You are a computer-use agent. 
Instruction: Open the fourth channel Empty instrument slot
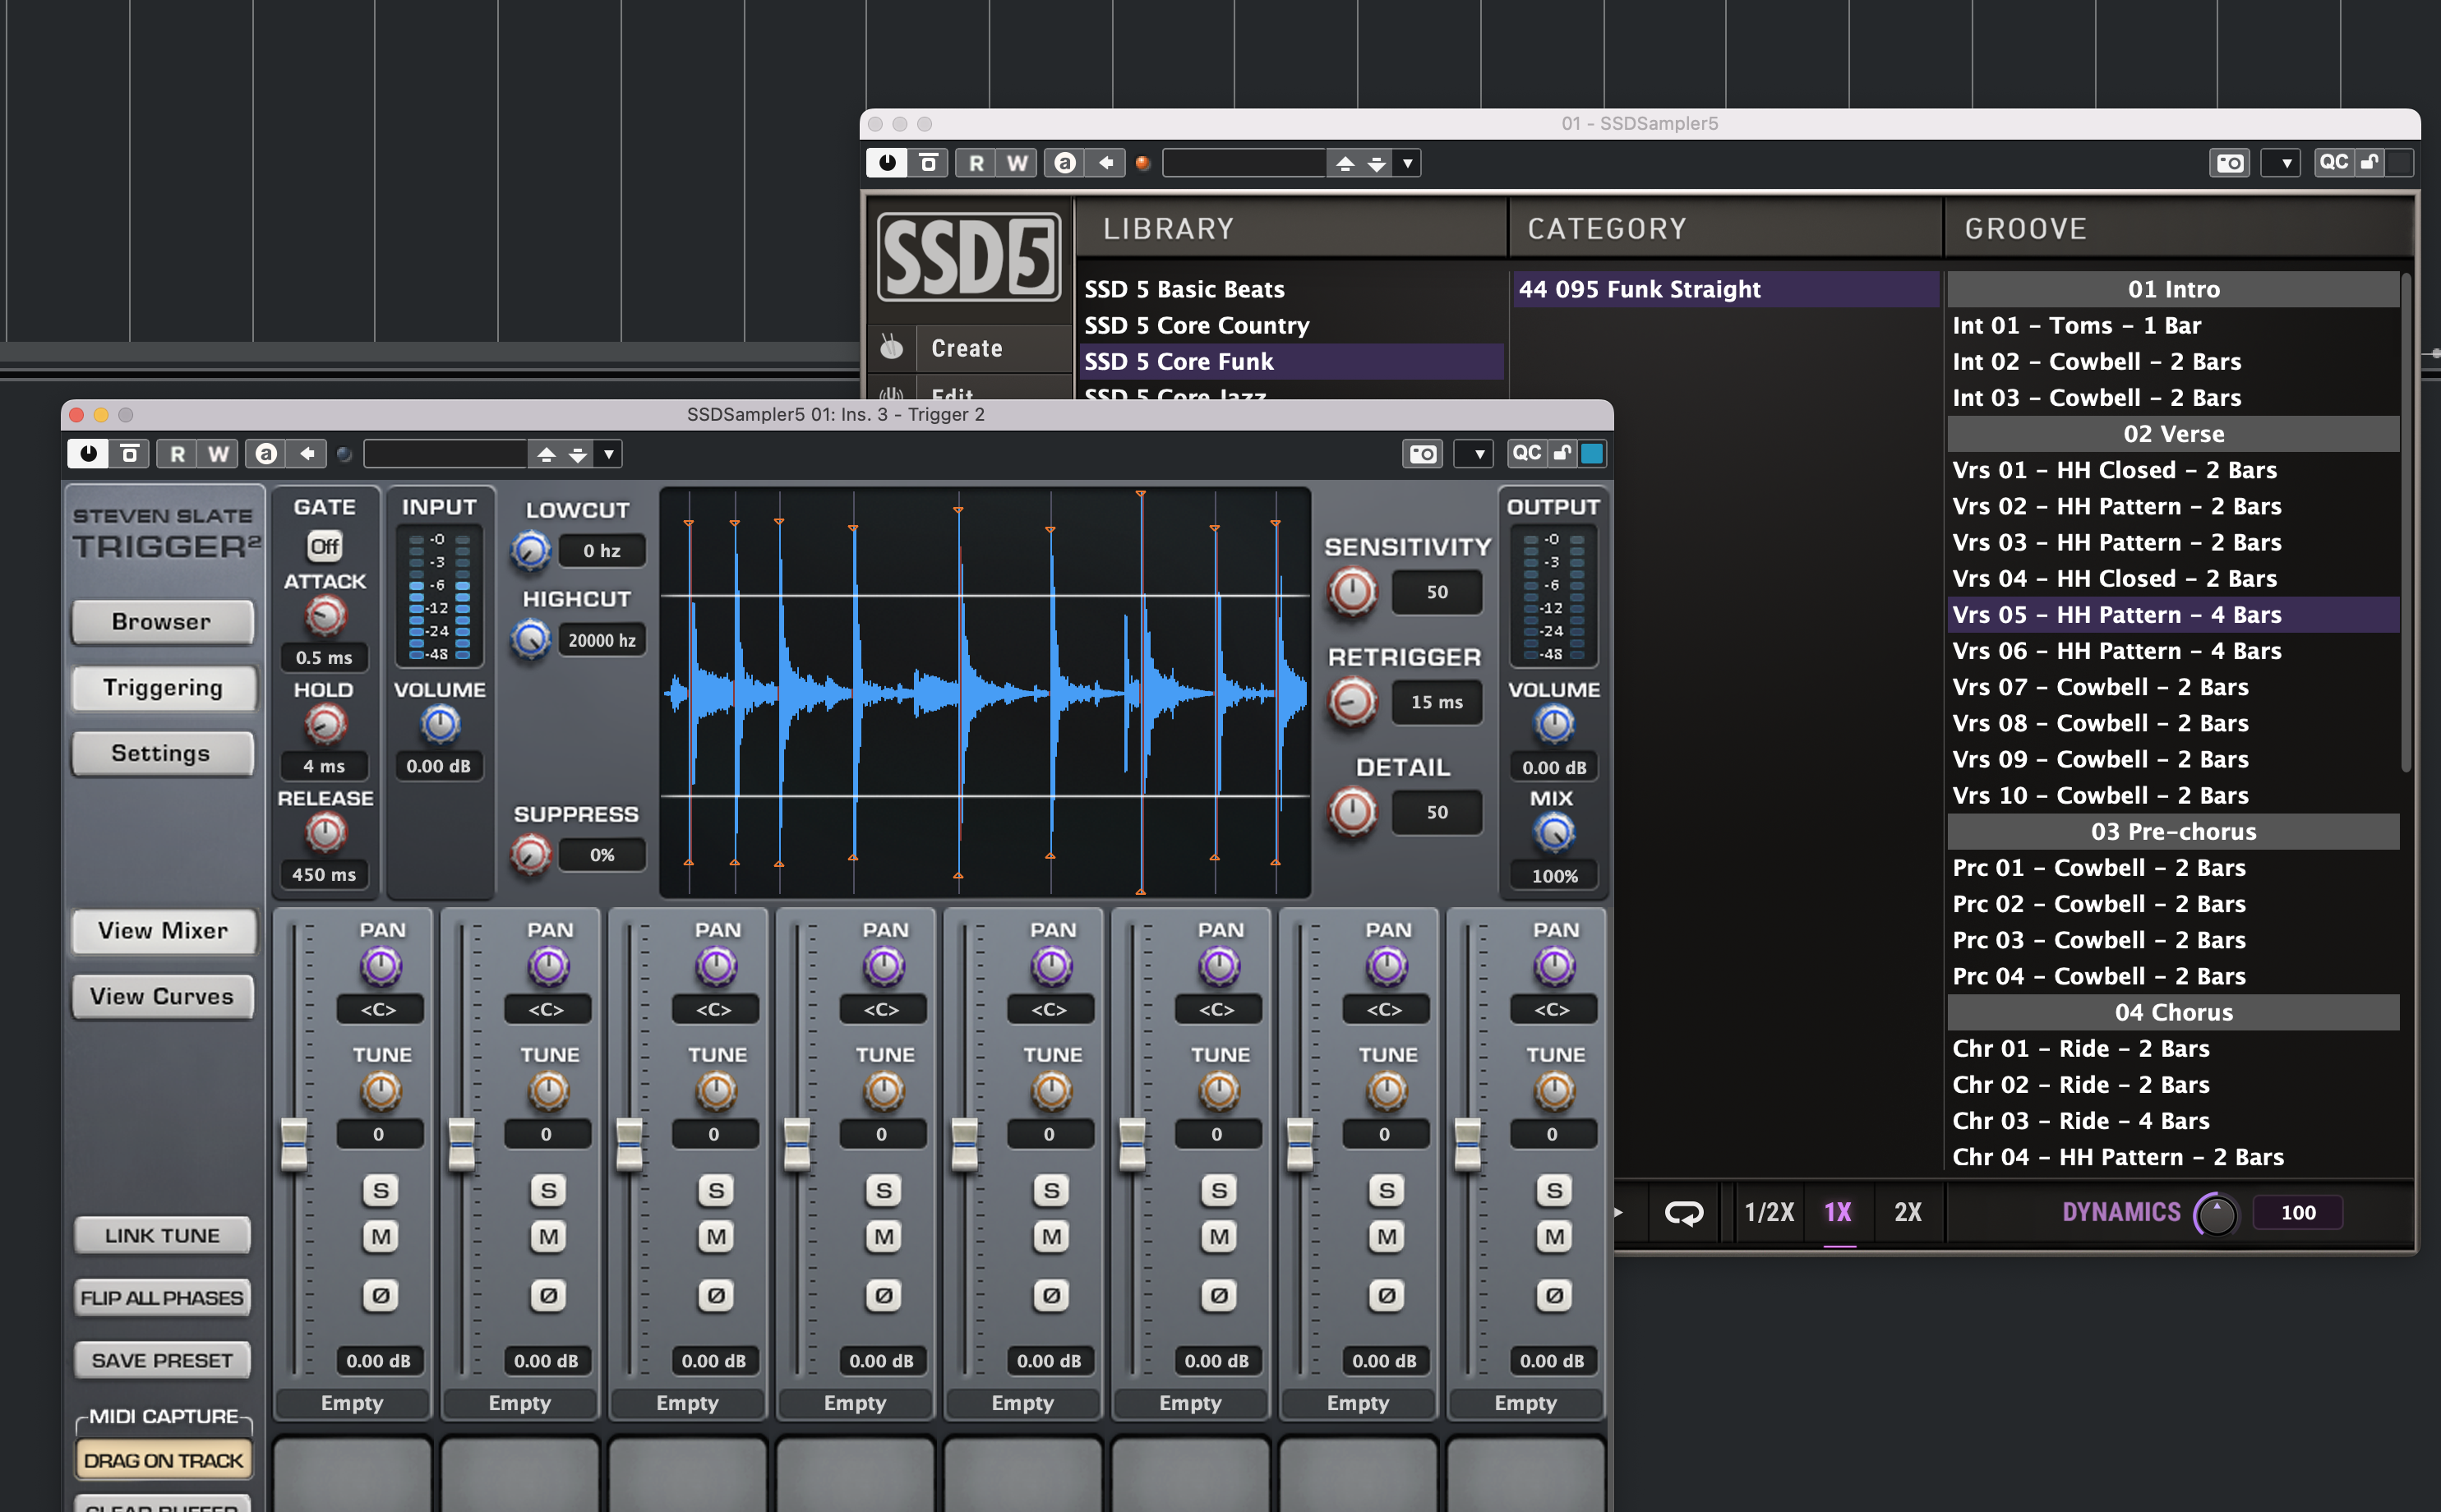[855, 1403]
